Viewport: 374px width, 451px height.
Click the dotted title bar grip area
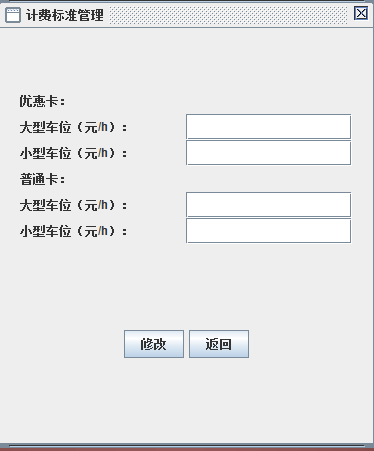228,15
